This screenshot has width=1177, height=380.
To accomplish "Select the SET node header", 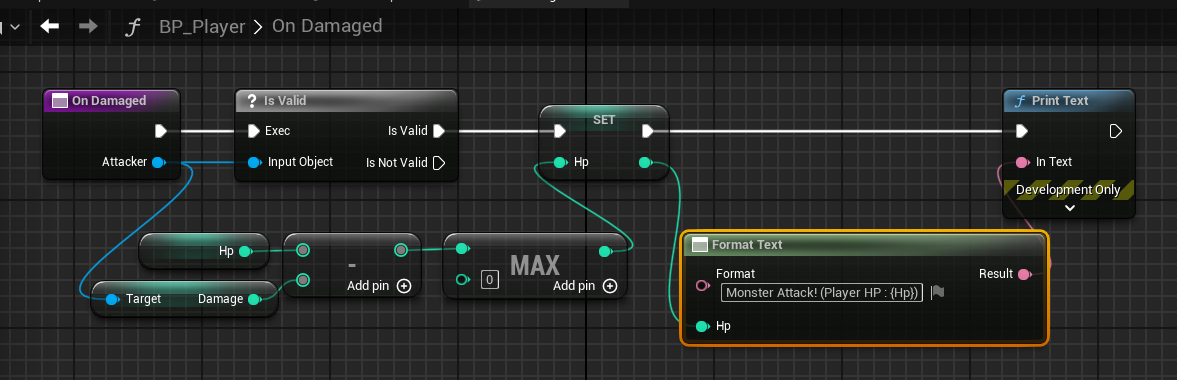I will point(604,118).
